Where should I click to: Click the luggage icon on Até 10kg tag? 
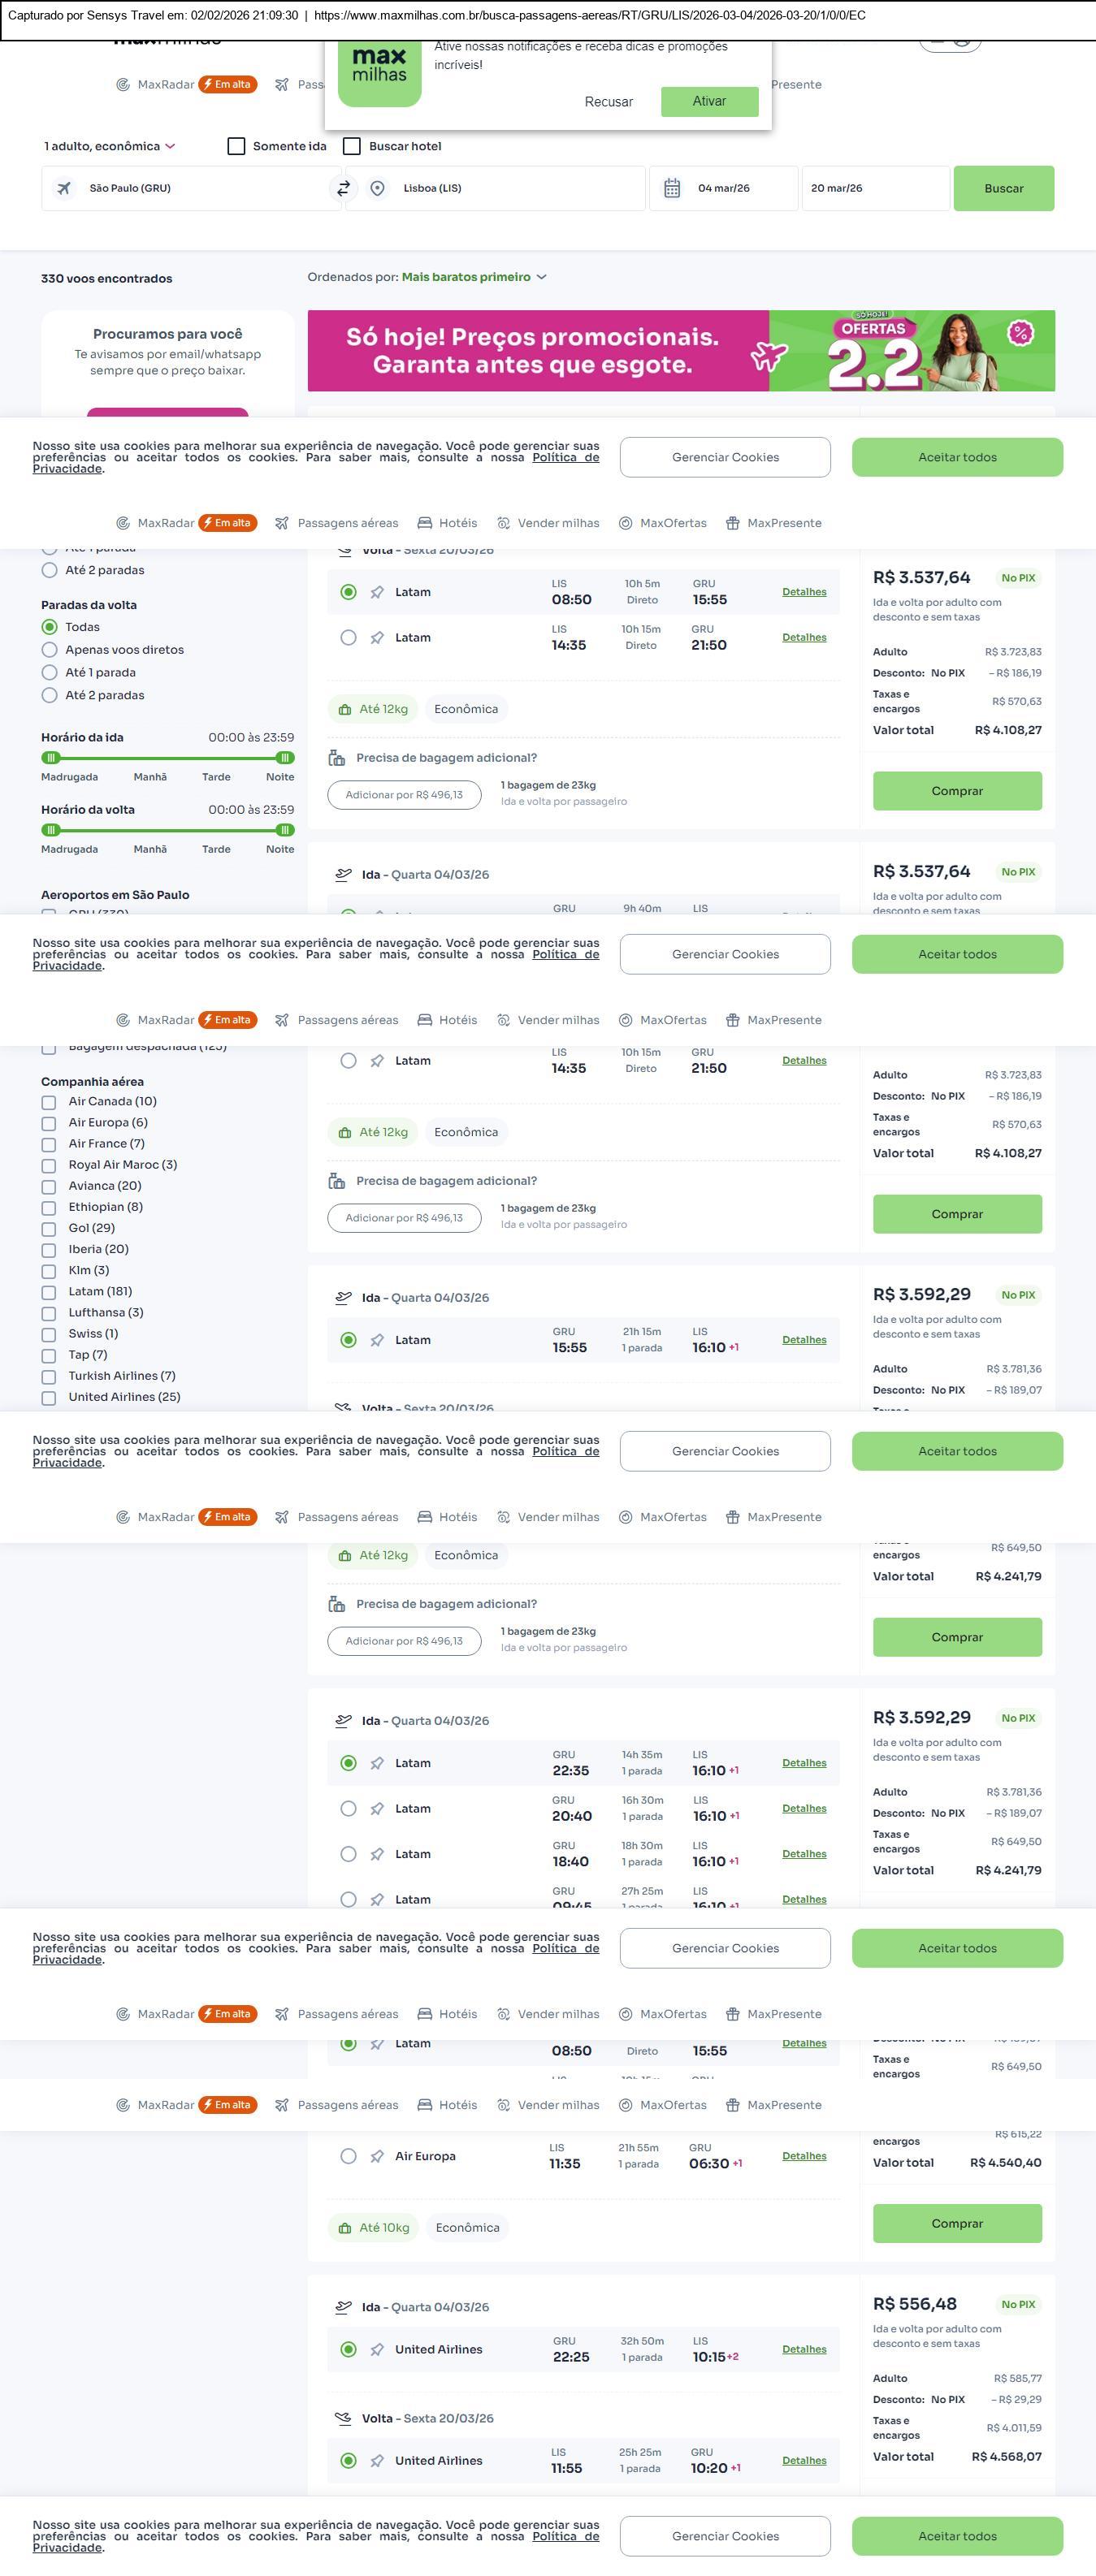(x=345, y=2228)
